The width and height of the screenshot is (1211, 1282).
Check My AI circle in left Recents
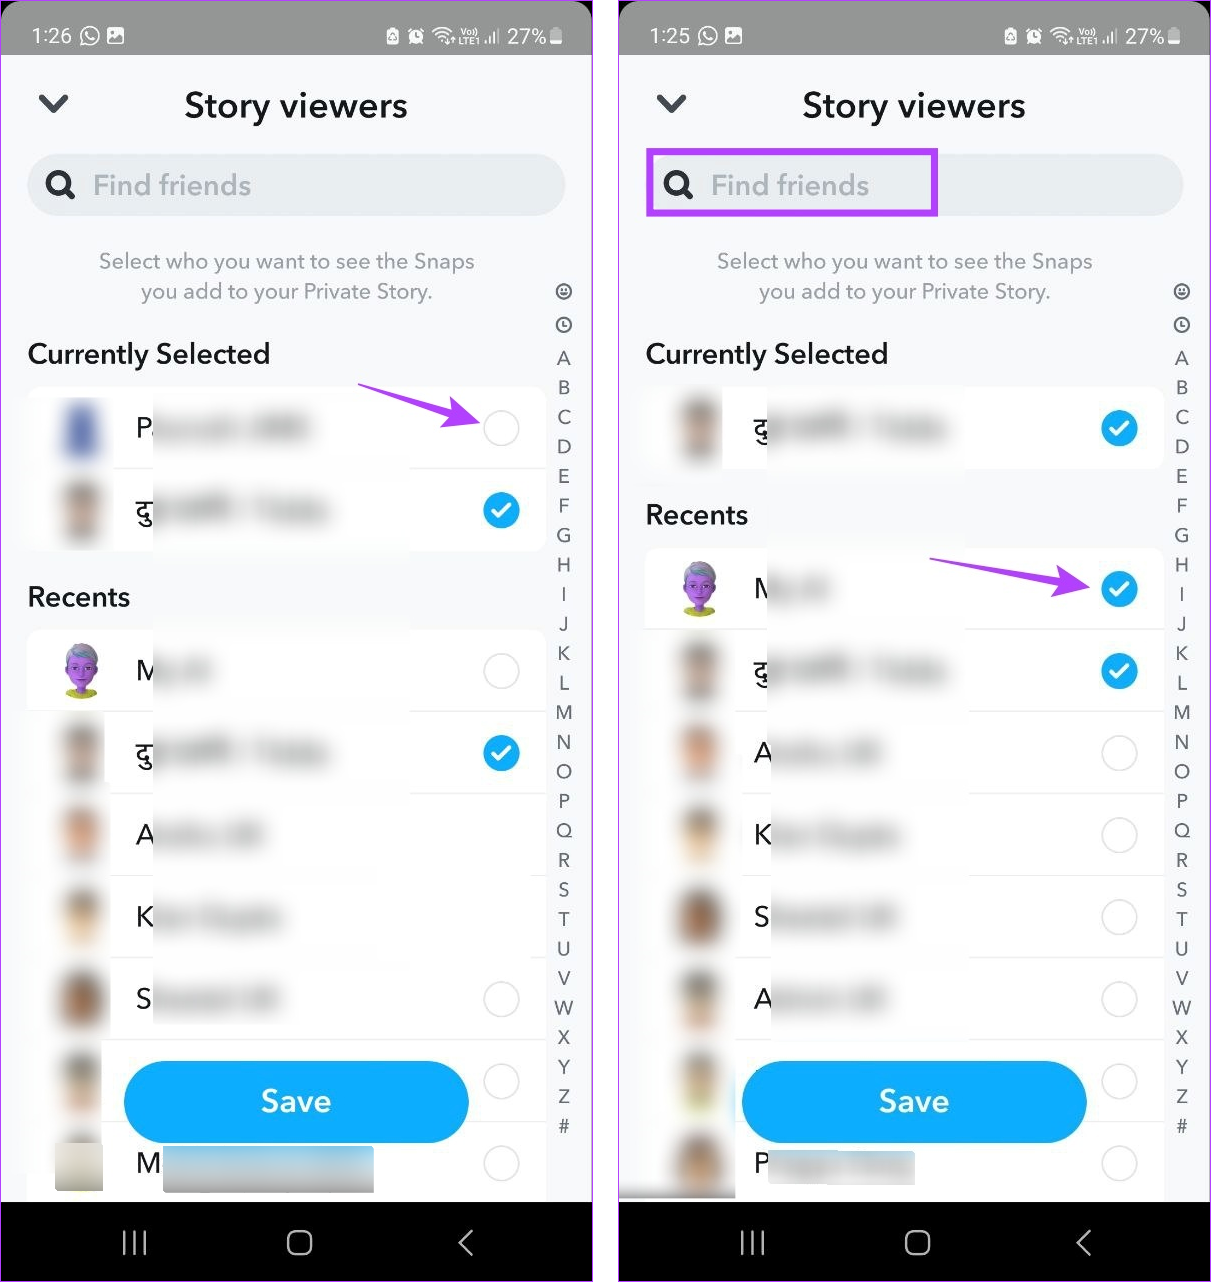(x=501, y=670)
